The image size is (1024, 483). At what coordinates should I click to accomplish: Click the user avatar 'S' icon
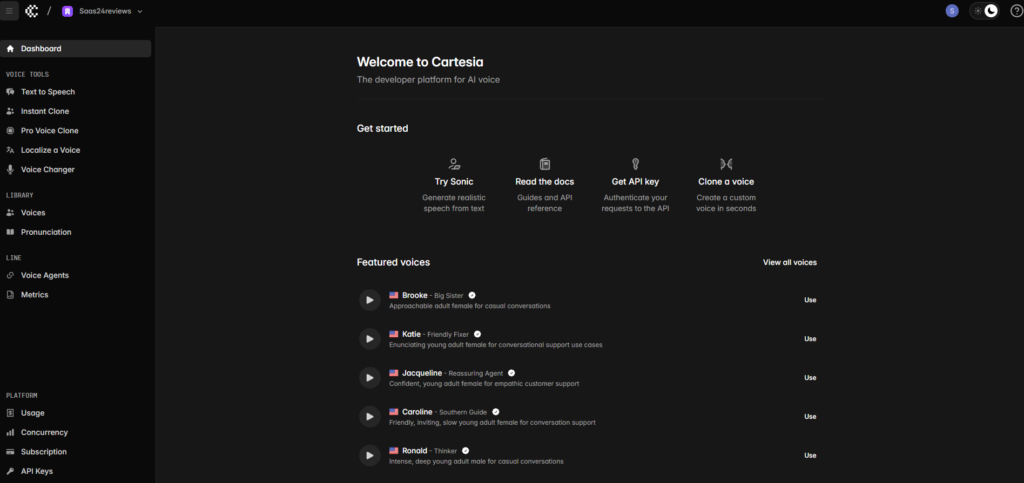[x=952, y=11]
